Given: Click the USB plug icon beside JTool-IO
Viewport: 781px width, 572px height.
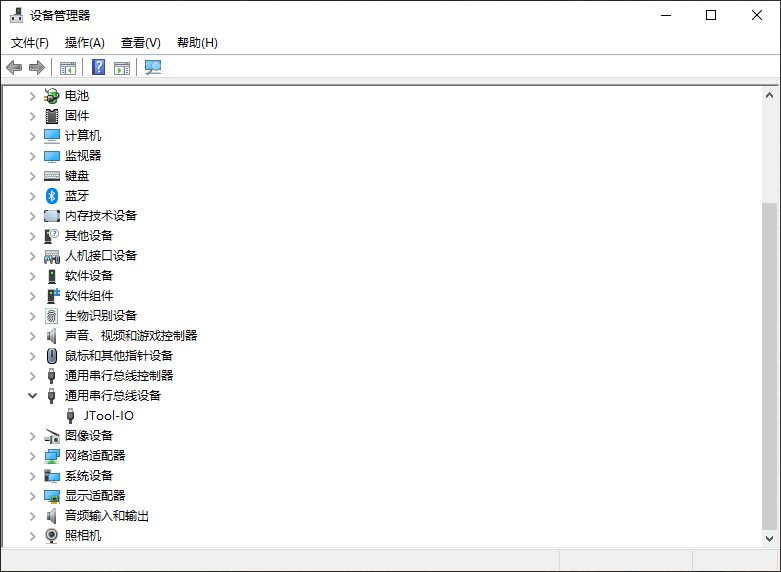Looking at the screenshot, I should [x=70, y=416].
